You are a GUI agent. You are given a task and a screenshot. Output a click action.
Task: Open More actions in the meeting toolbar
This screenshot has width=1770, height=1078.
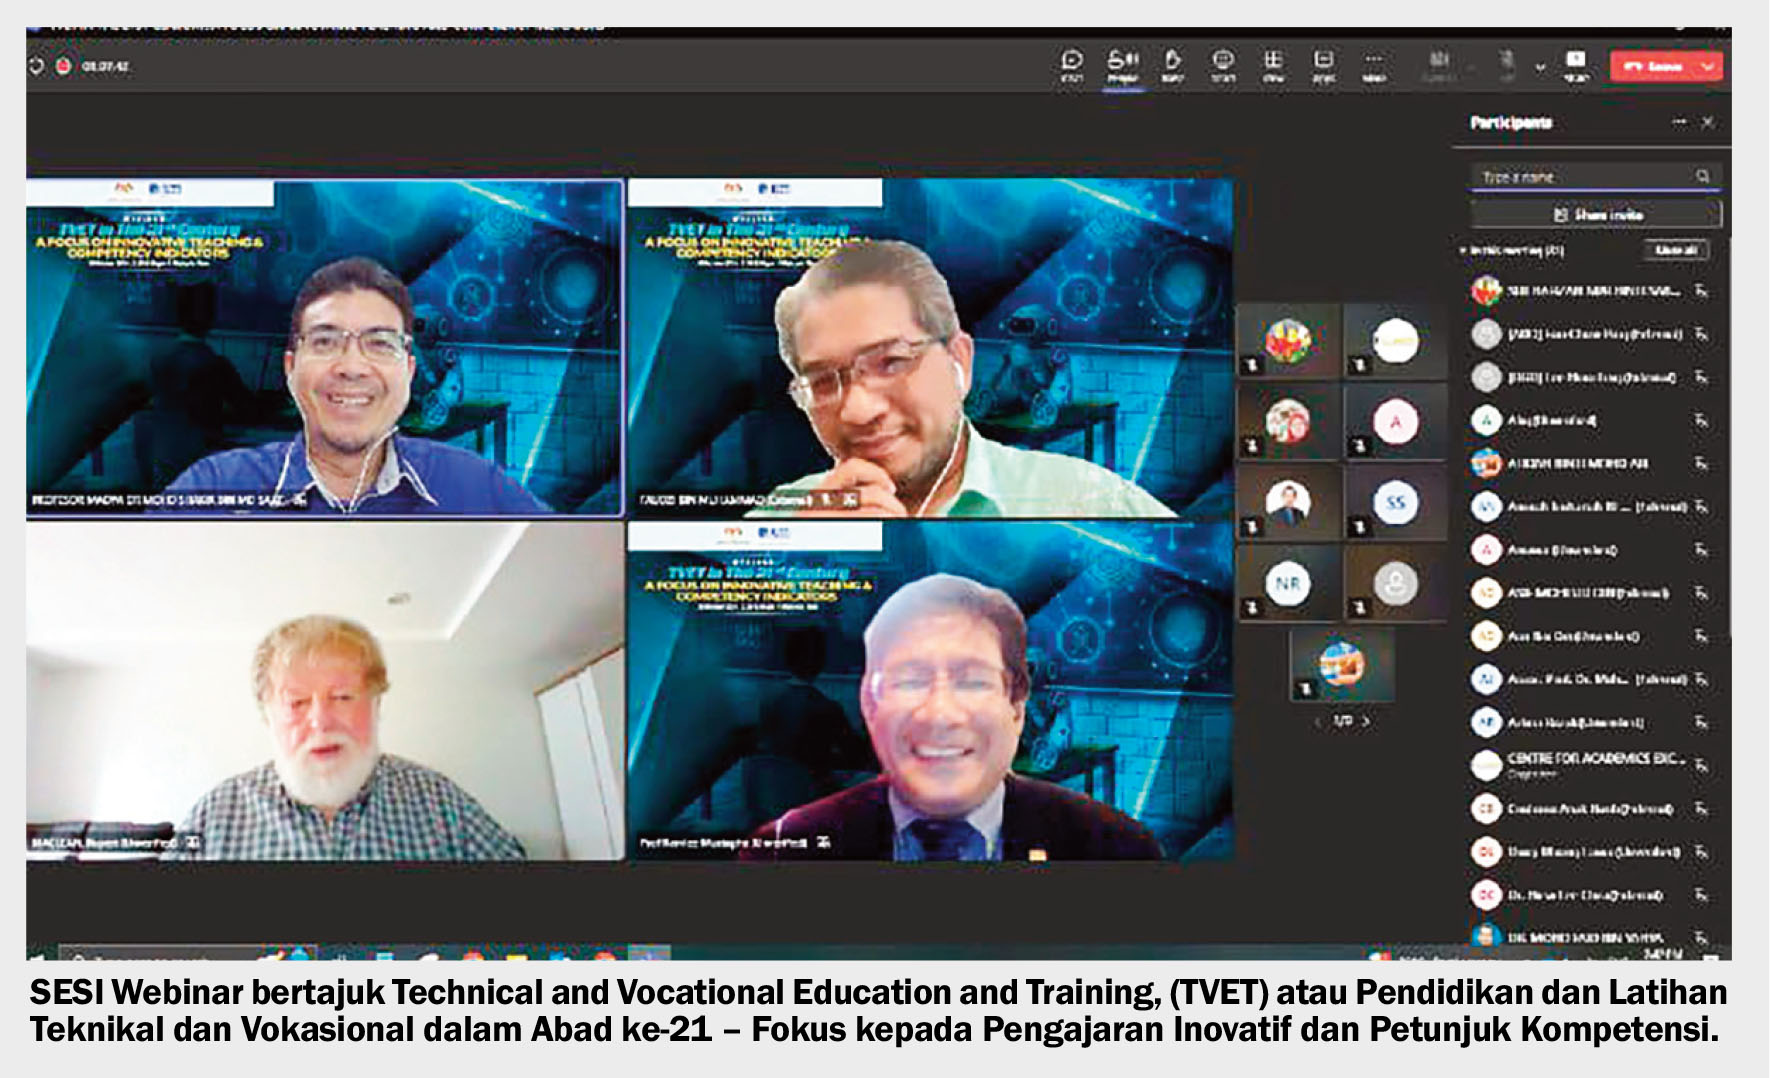(x=1374, y=65)
